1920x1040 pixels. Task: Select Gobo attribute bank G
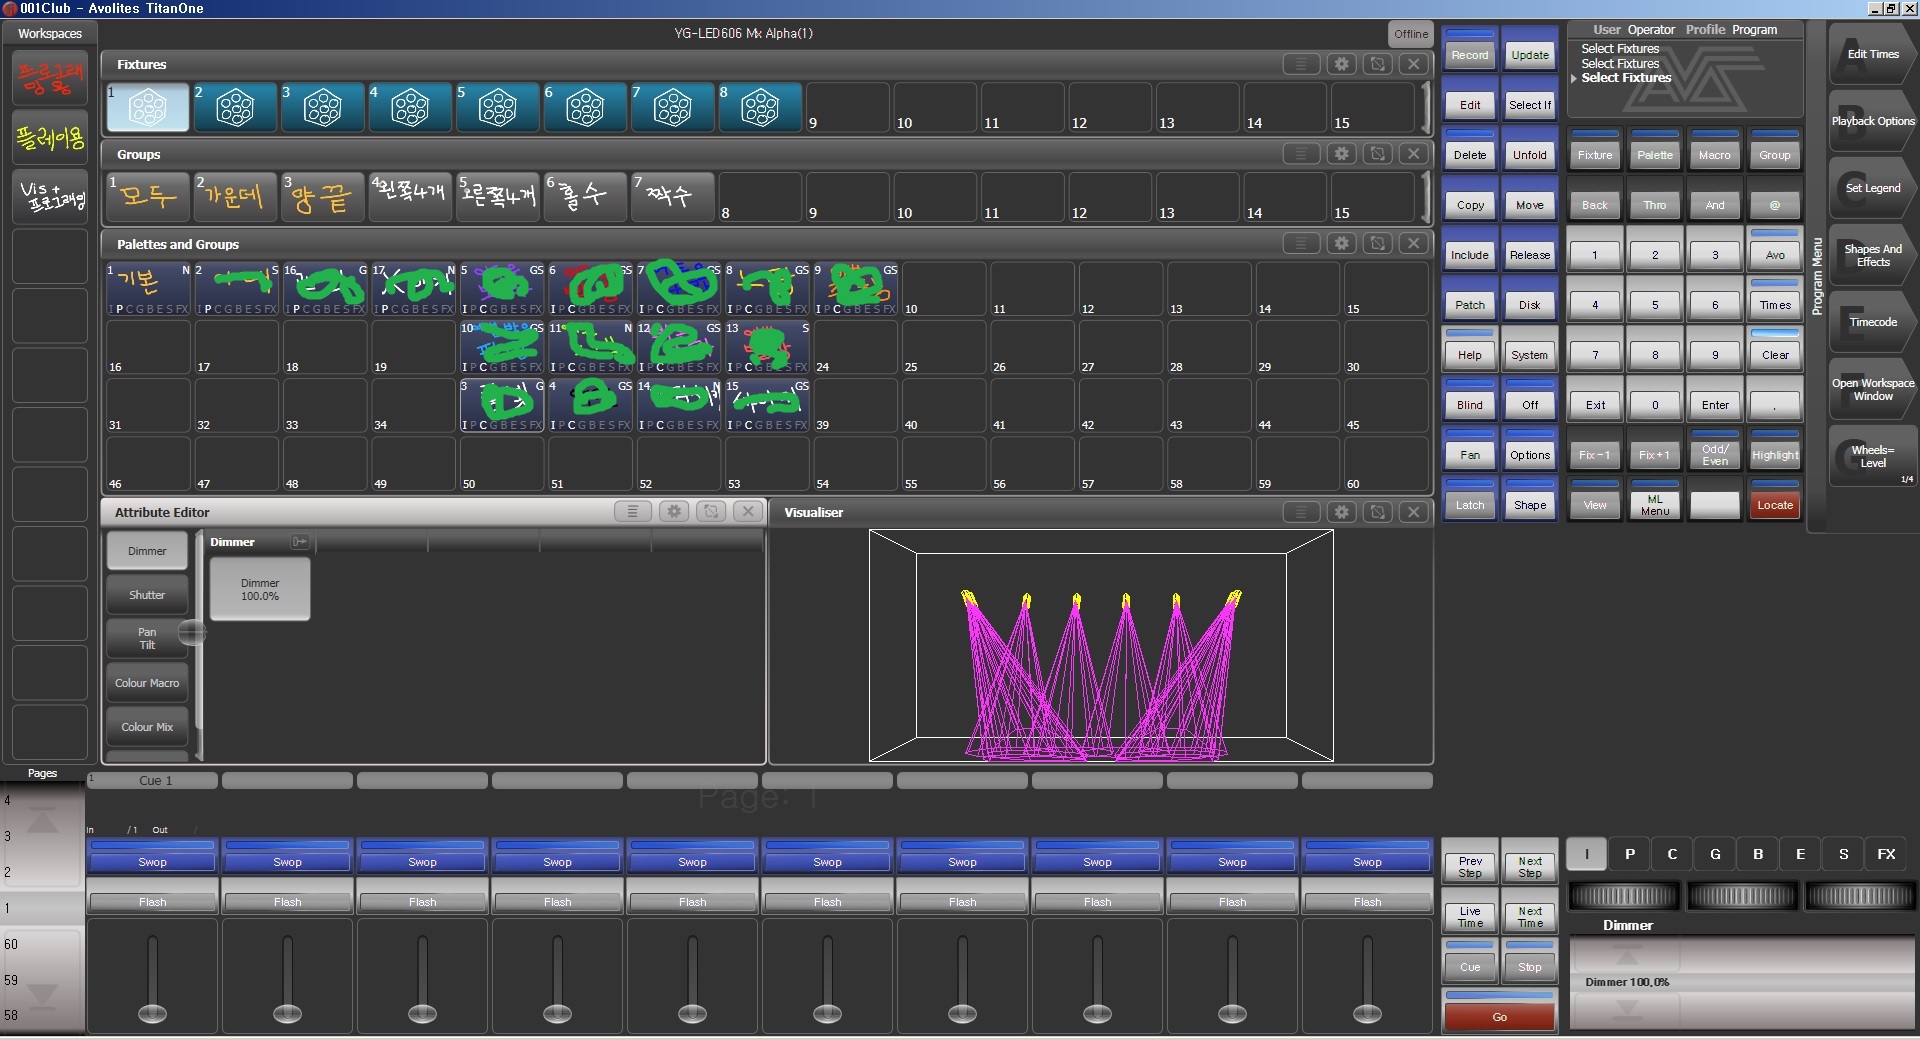tap(1715, 854)
